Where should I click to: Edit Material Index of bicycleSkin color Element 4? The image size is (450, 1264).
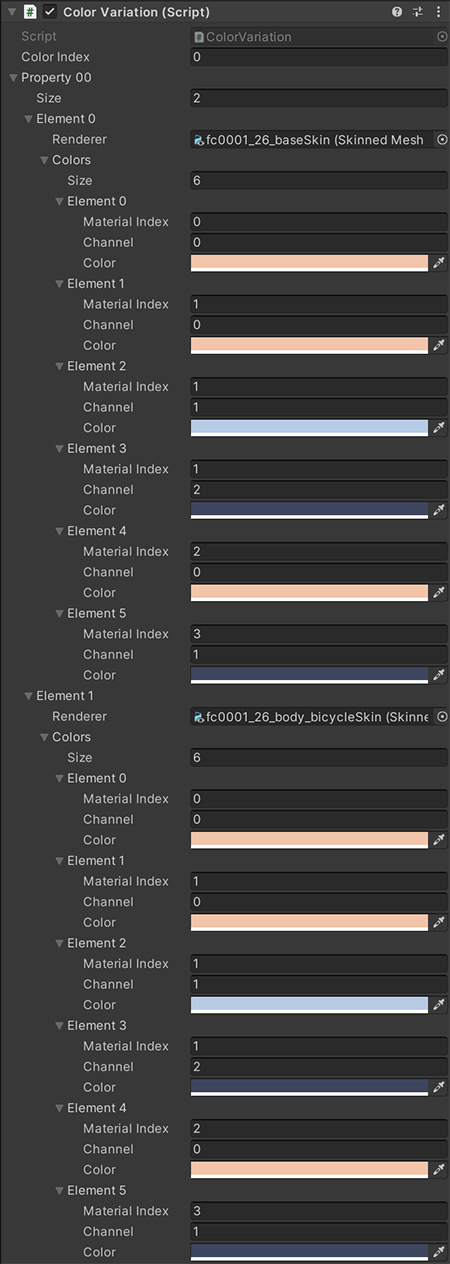(319, 1128)
